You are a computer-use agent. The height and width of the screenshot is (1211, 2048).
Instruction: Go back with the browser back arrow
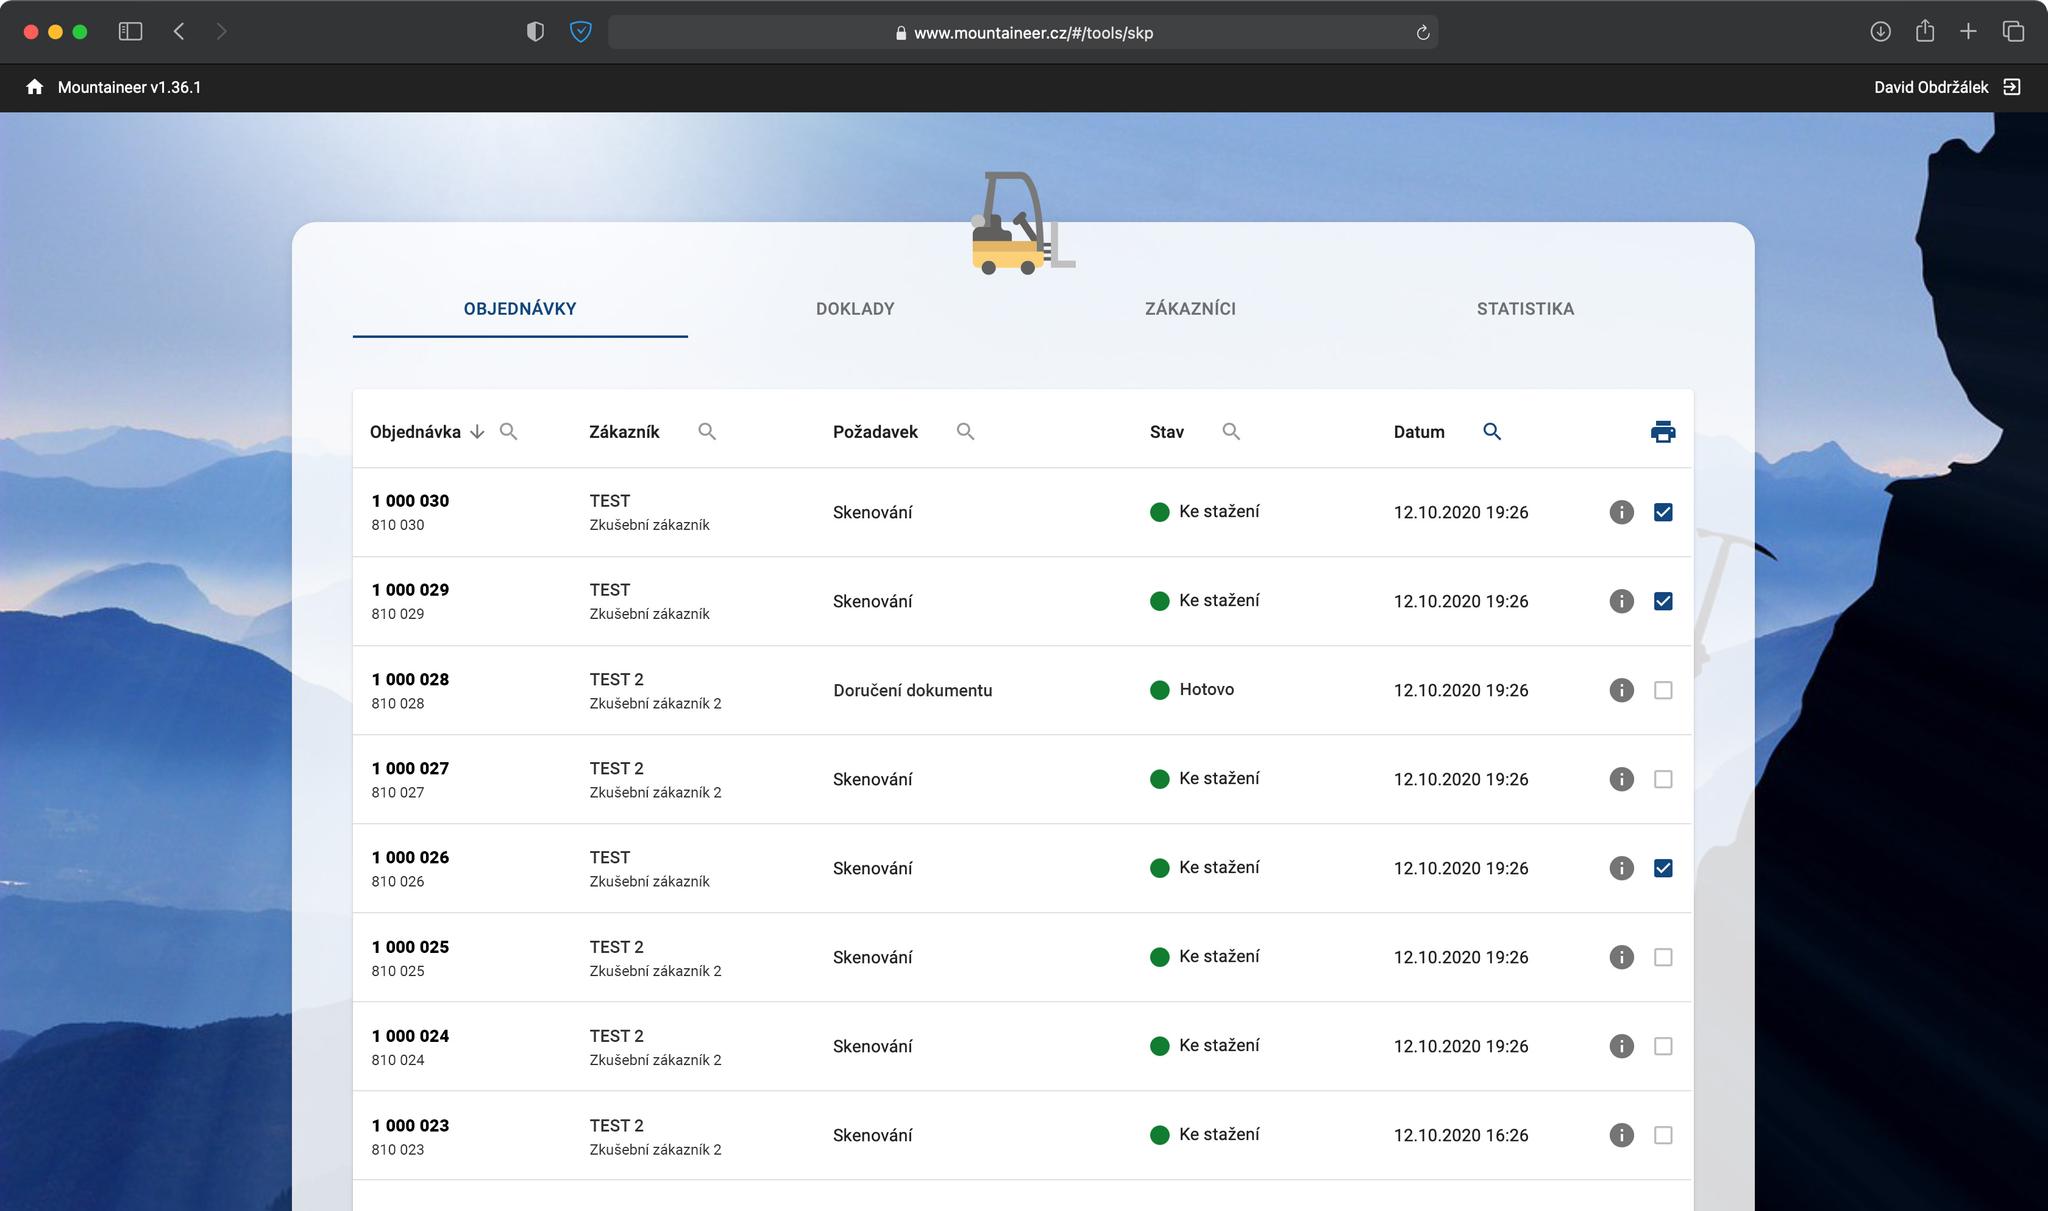click(x=179, y=32)
